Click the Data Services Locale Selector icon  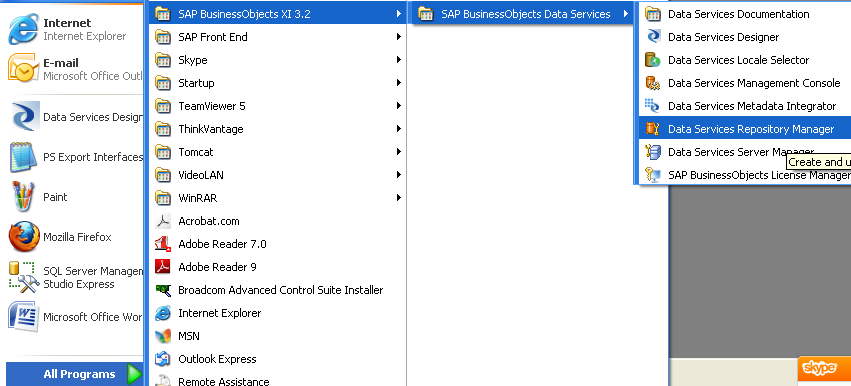click(x=653, y=60)
